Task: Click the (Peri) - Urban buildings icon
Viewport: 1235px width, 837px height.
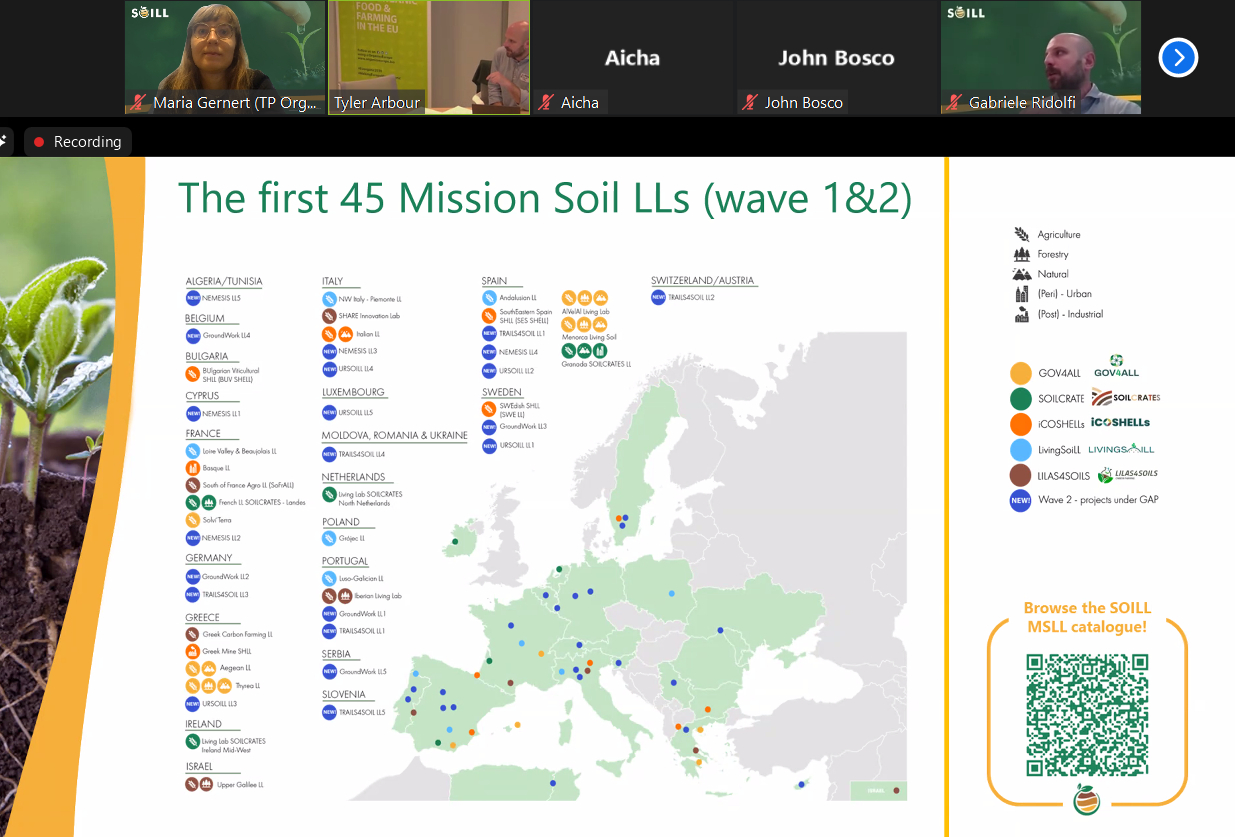Action: 1021,294
